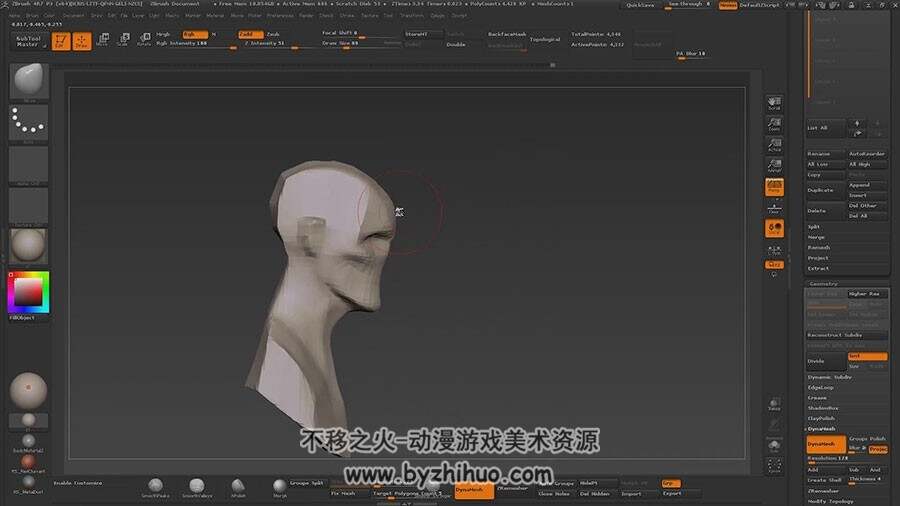Select the Move transform tool
900x506 pixels.
103,40
